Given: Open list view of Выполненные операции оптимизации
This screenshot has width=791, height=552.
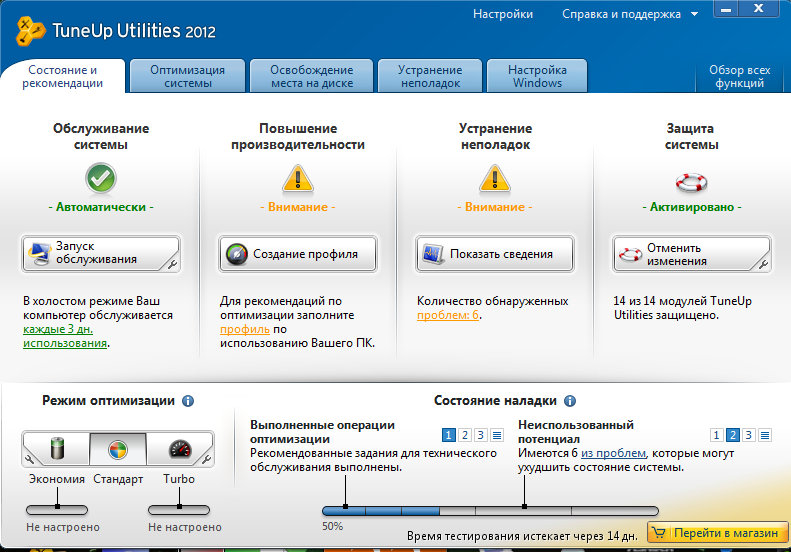Looking at the screenshot, I should point(497,434).
